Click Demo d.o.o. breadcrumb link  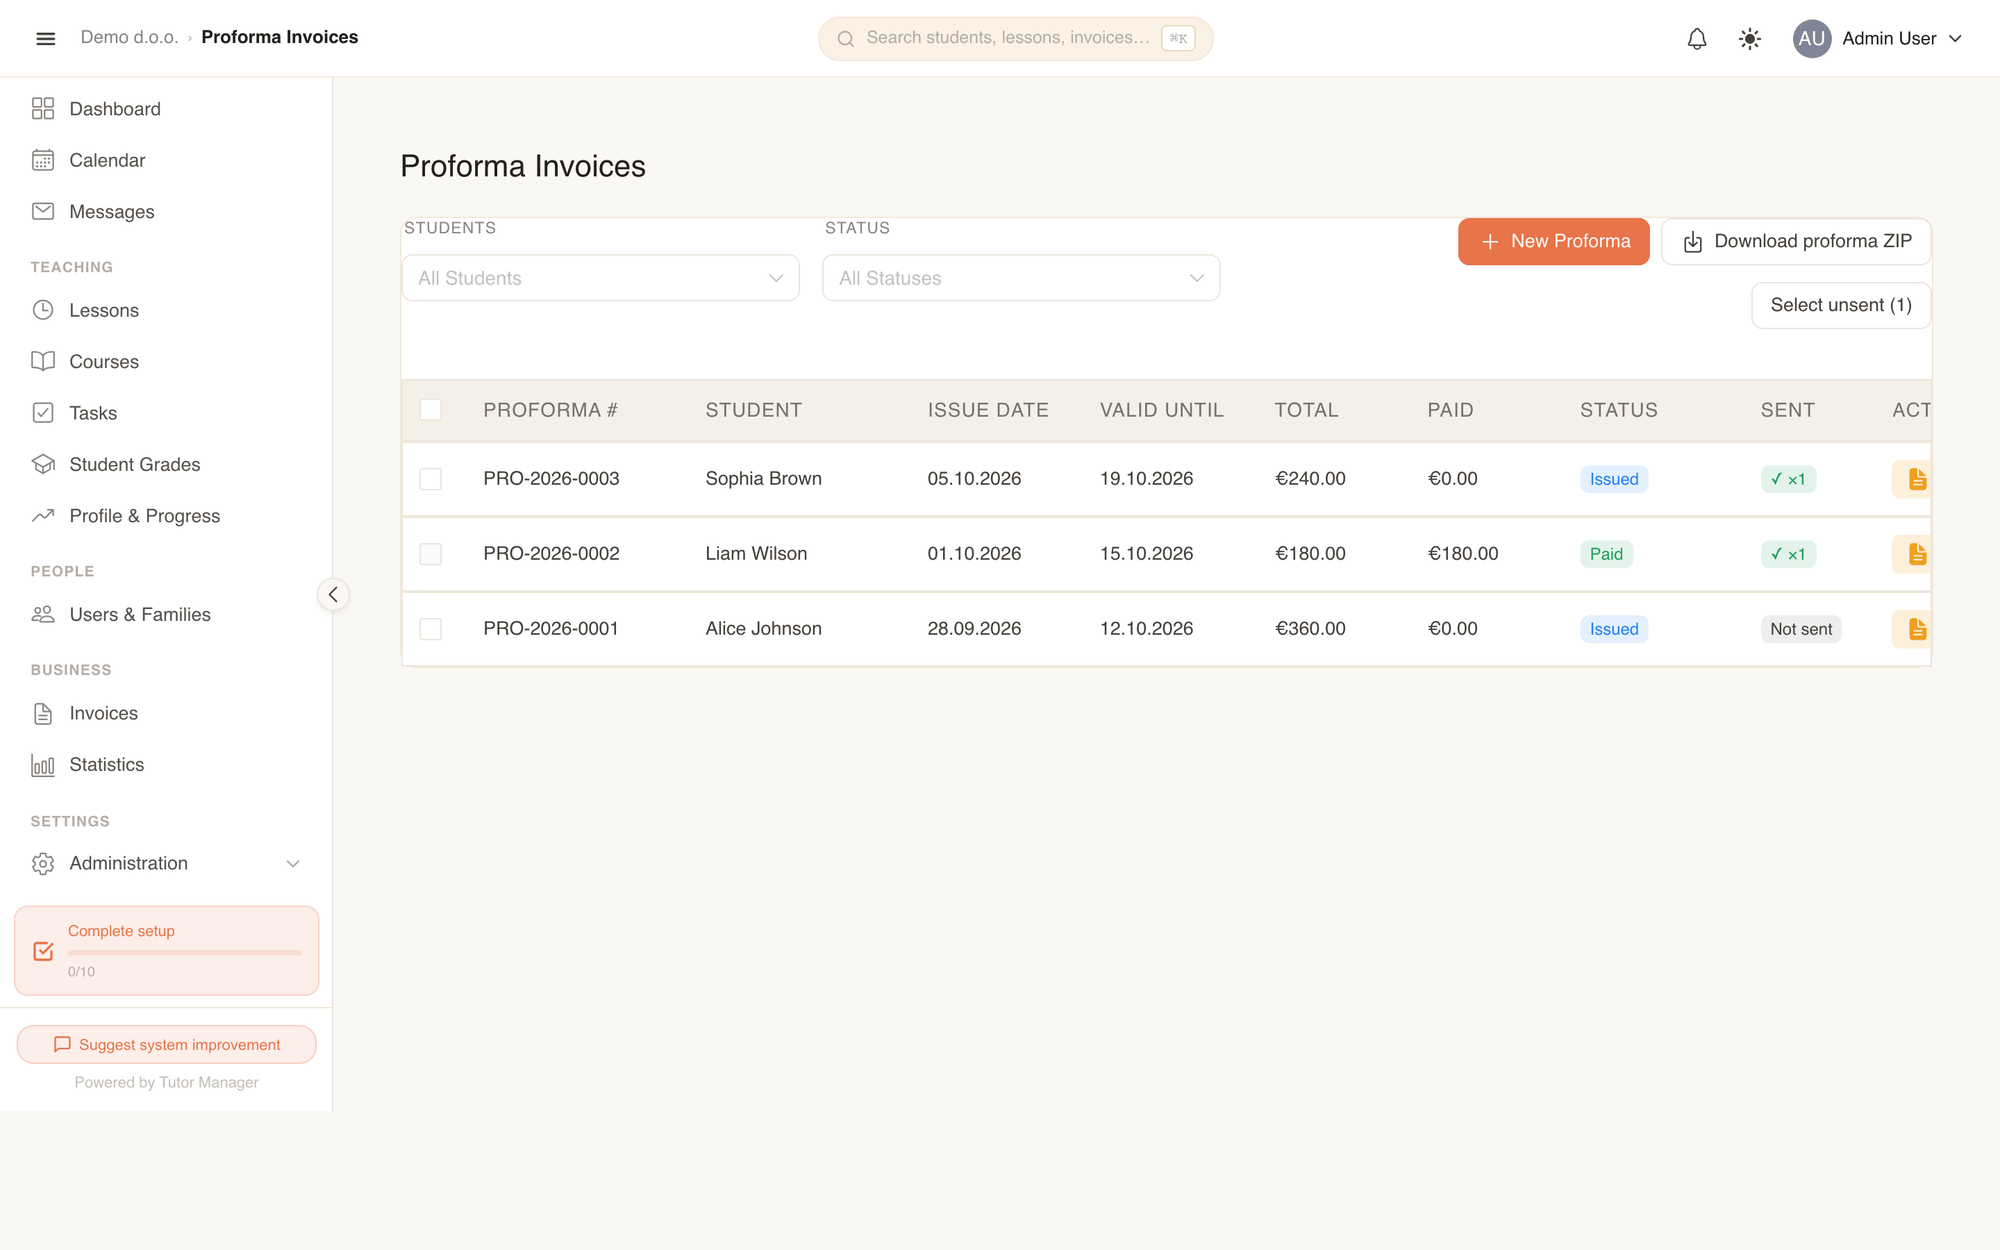129,37
